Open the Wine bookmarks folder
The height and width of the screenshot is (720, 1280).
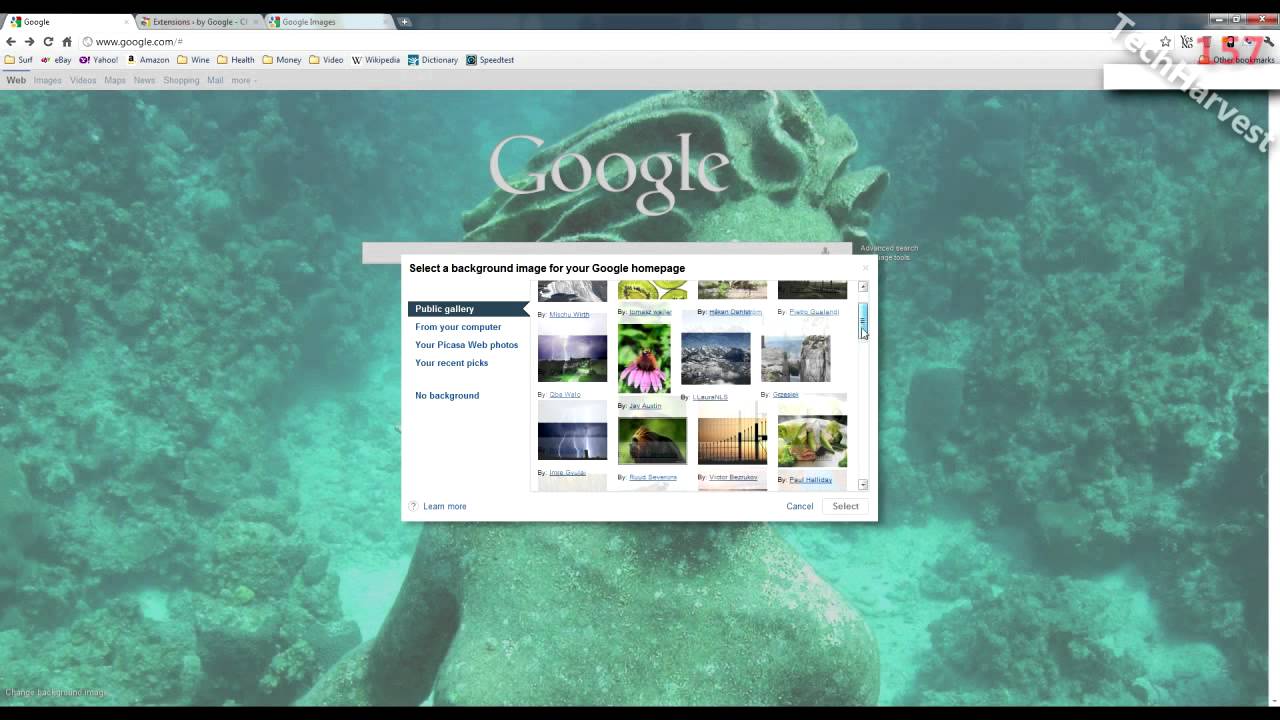194,60
